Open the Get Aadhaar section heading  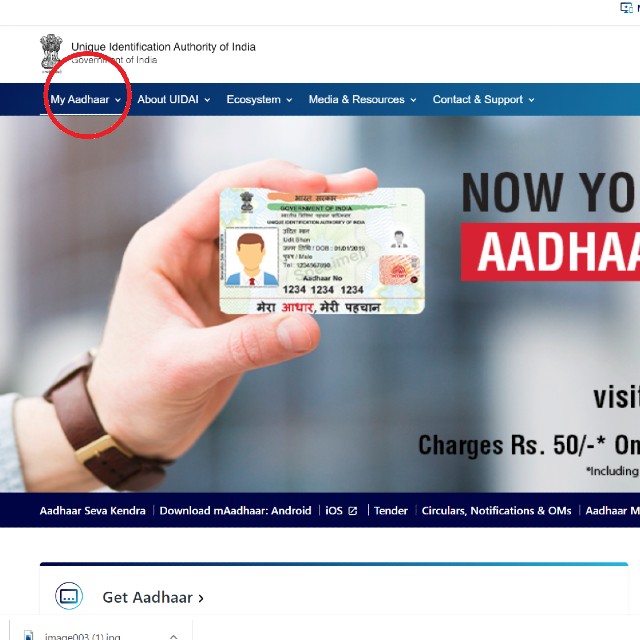[x=153, y=597]
